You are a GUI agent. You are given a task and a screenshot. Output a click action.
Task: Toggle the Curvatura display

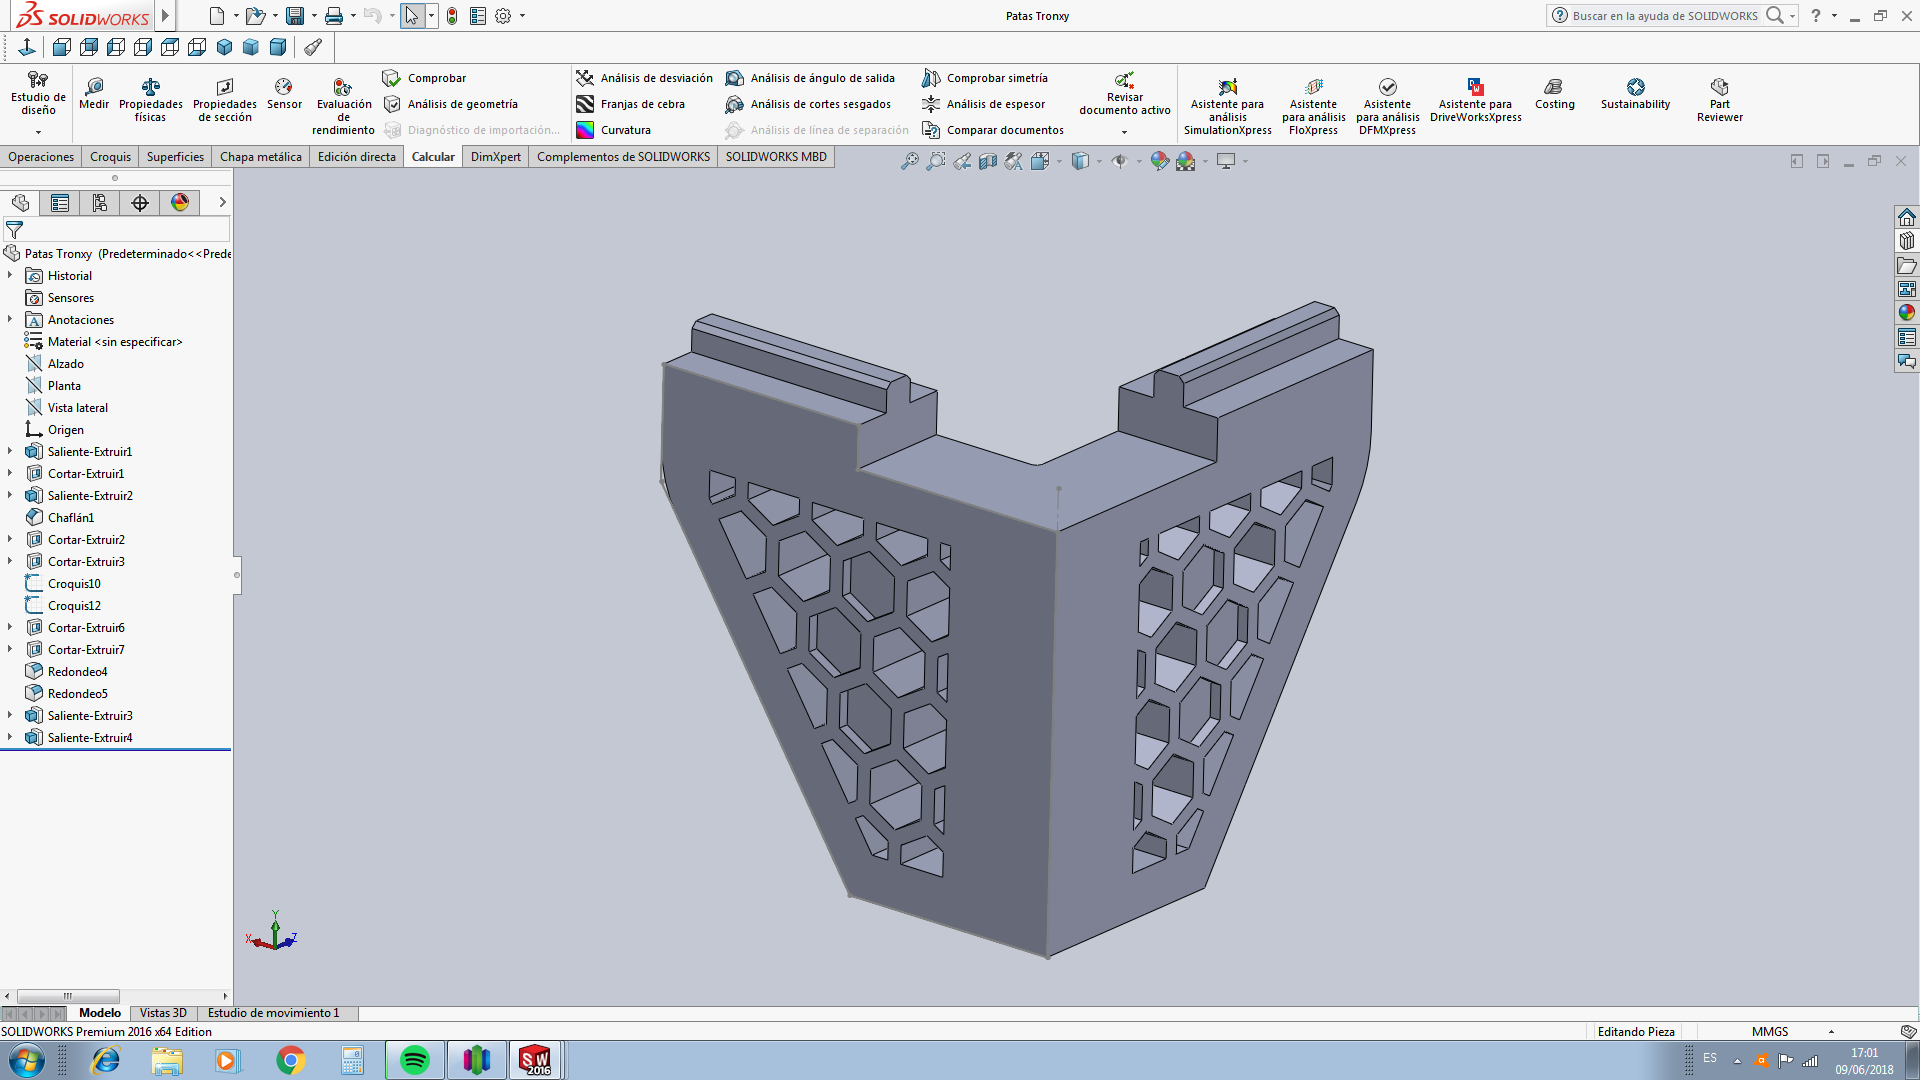pyautogui.click(x=614, y=130)
